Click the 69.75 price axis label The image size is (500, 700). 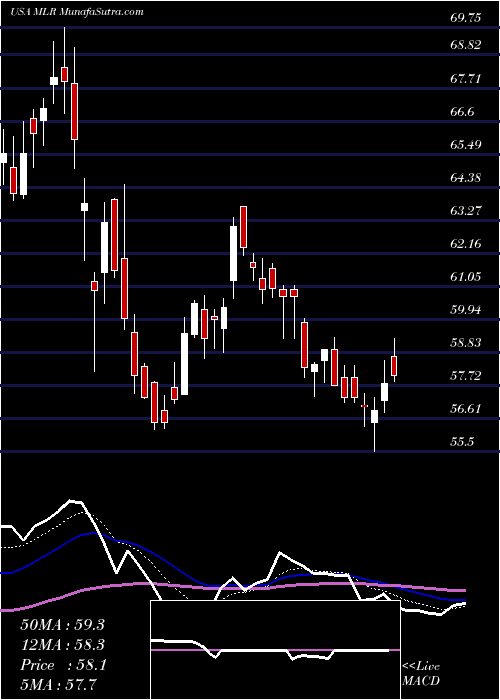click(x=466, y=17)
